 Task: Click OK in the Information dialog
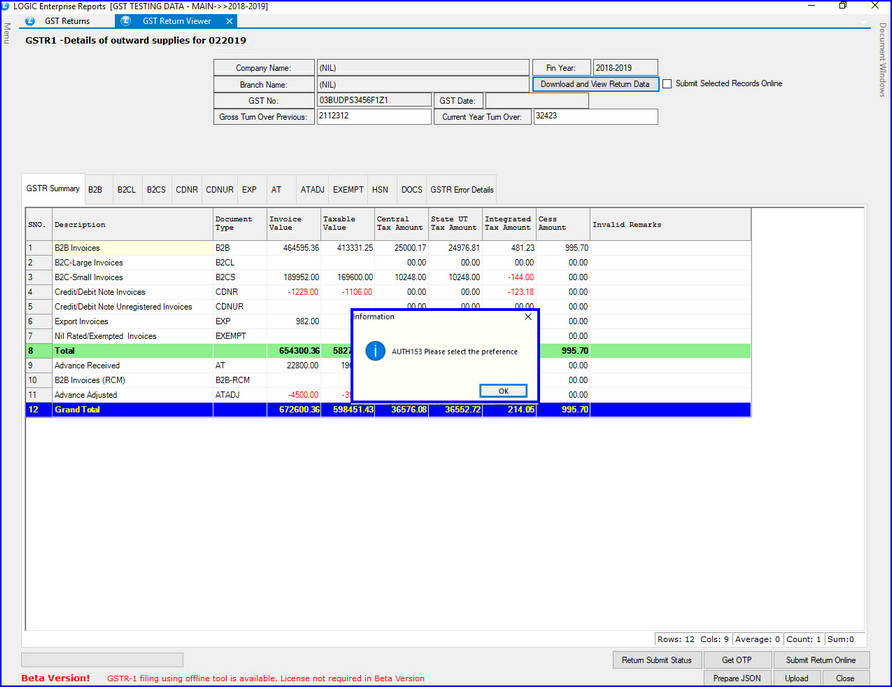coord(503,391)
